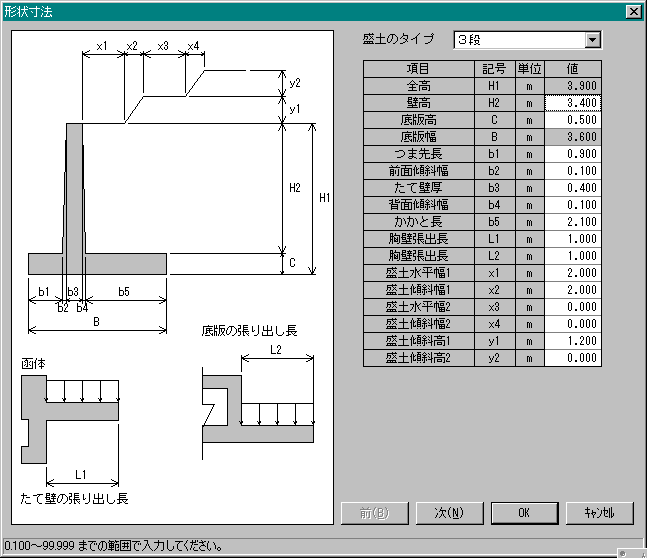Select the つま先長 b1 value field 0.900

tap(573, 154)
